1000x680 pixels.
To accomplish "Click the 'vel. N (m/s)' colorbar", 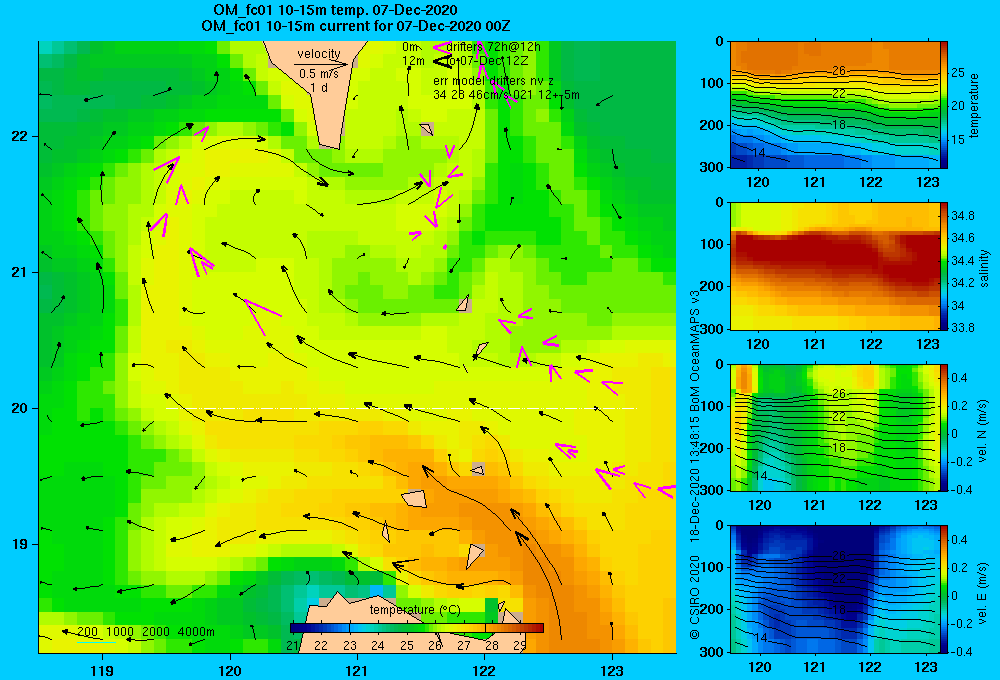I will pos(944,427).
